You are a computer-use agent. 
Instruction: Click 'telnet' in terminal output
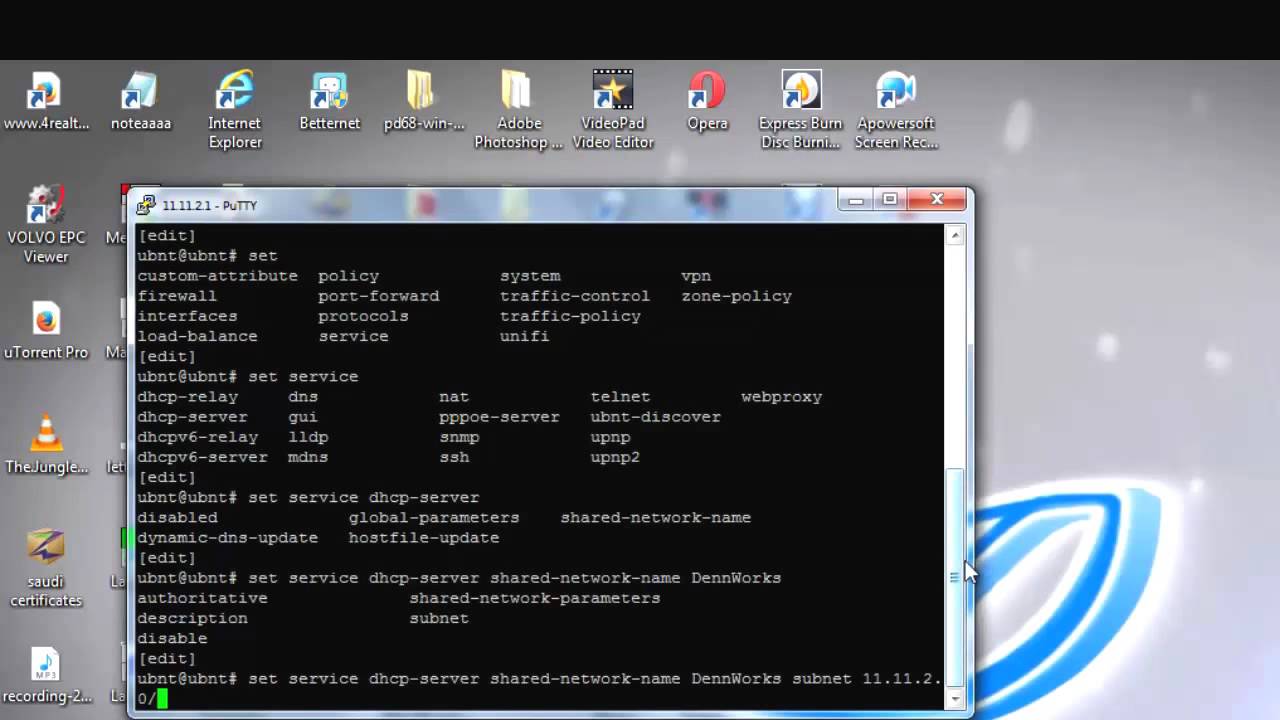click(620, 397)
